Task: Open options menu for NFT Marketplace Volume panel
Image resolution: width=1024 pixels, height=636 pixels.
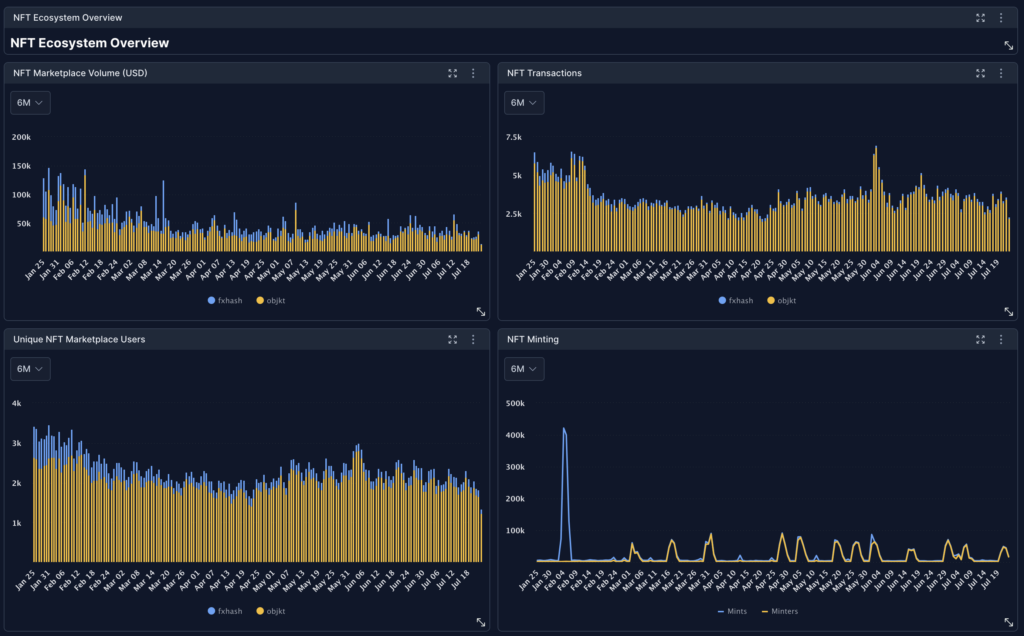Action: [473, 73]
